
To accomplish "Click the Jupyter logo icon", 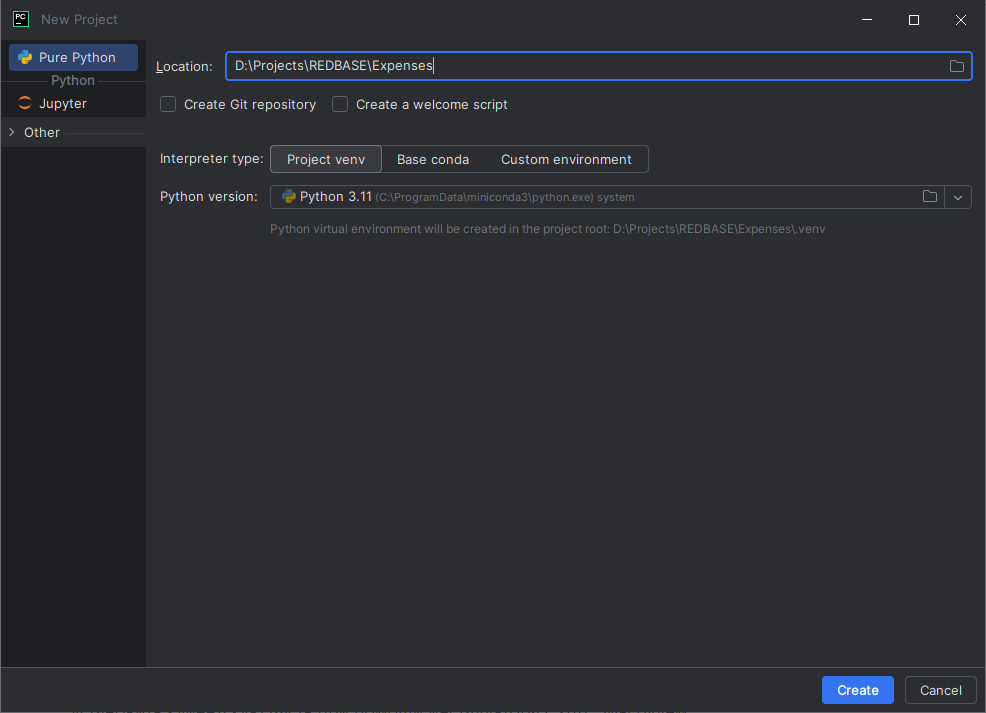I will point(25,103).
